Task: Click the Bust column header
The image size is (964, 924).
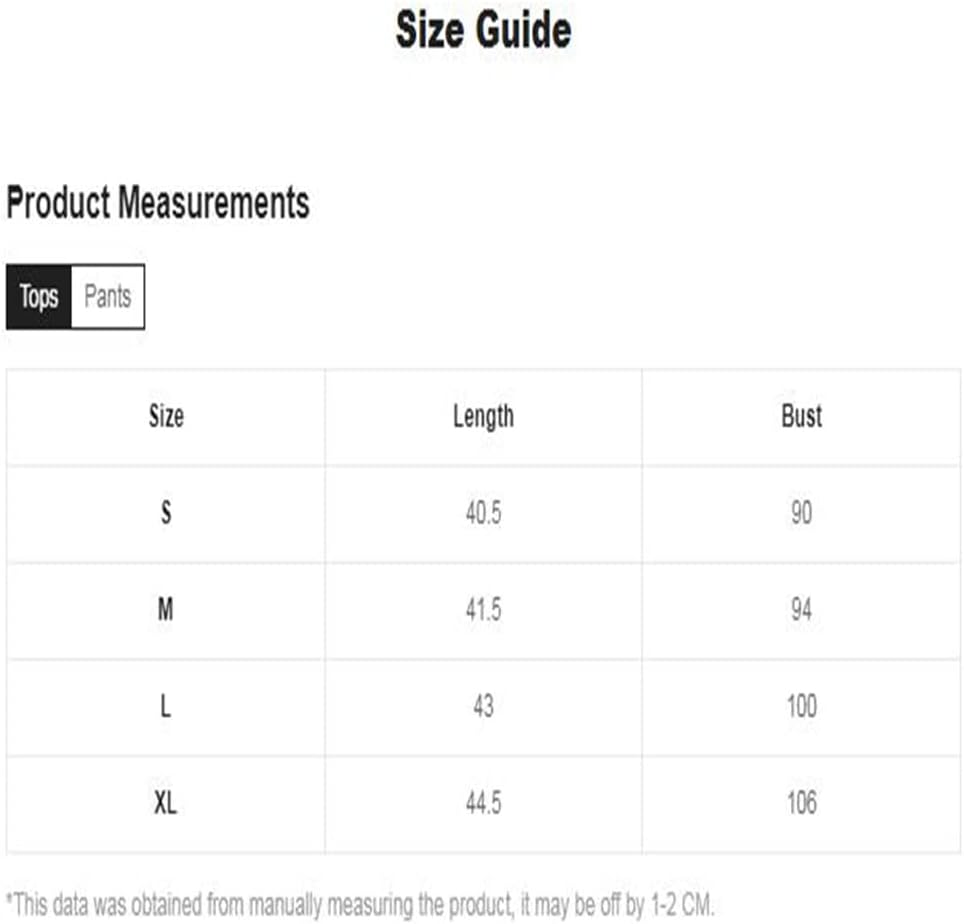Action: pos(801,416)
